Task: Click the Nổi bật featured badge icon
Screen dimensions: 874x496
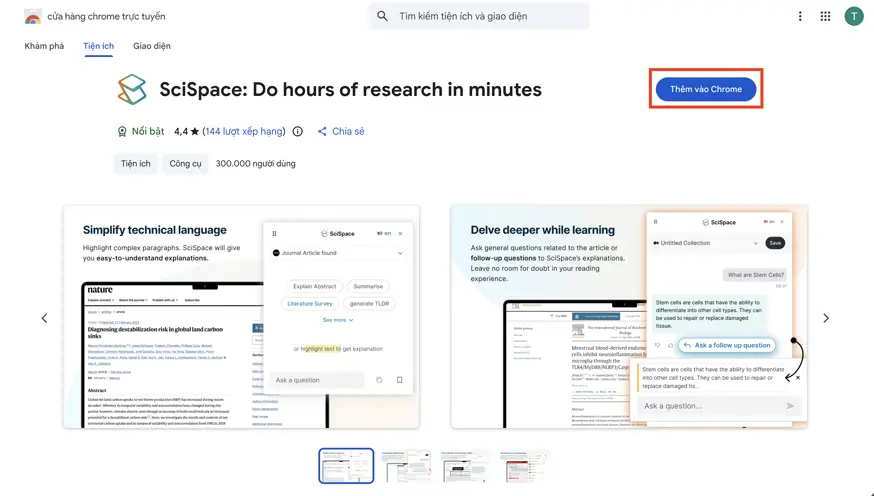Action: [x=122, y=132]
